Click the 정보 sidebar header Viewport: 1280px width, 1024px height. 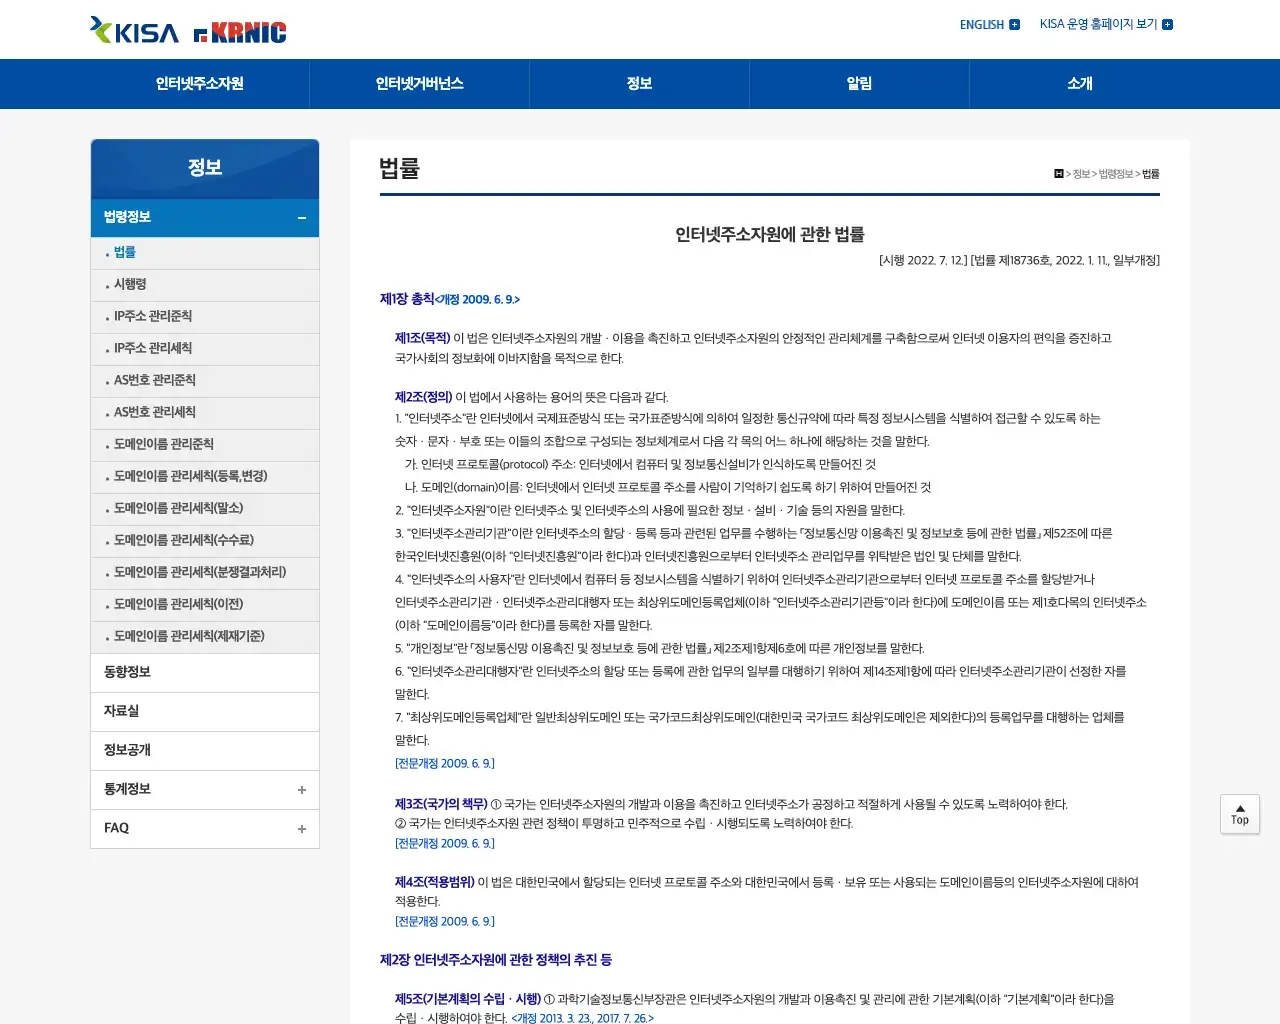click(205, 168)
